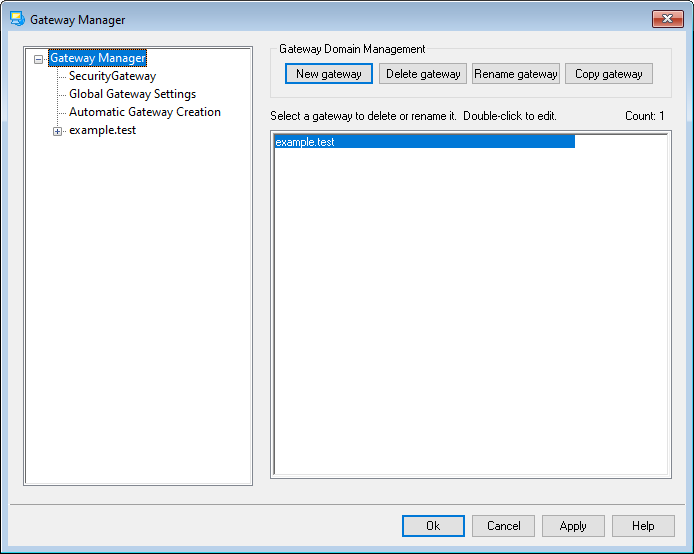Click the New gateway button
Image resolution: width=694 pixels, height=554 pixels.
pyautogui.click(x=329, y=74)
